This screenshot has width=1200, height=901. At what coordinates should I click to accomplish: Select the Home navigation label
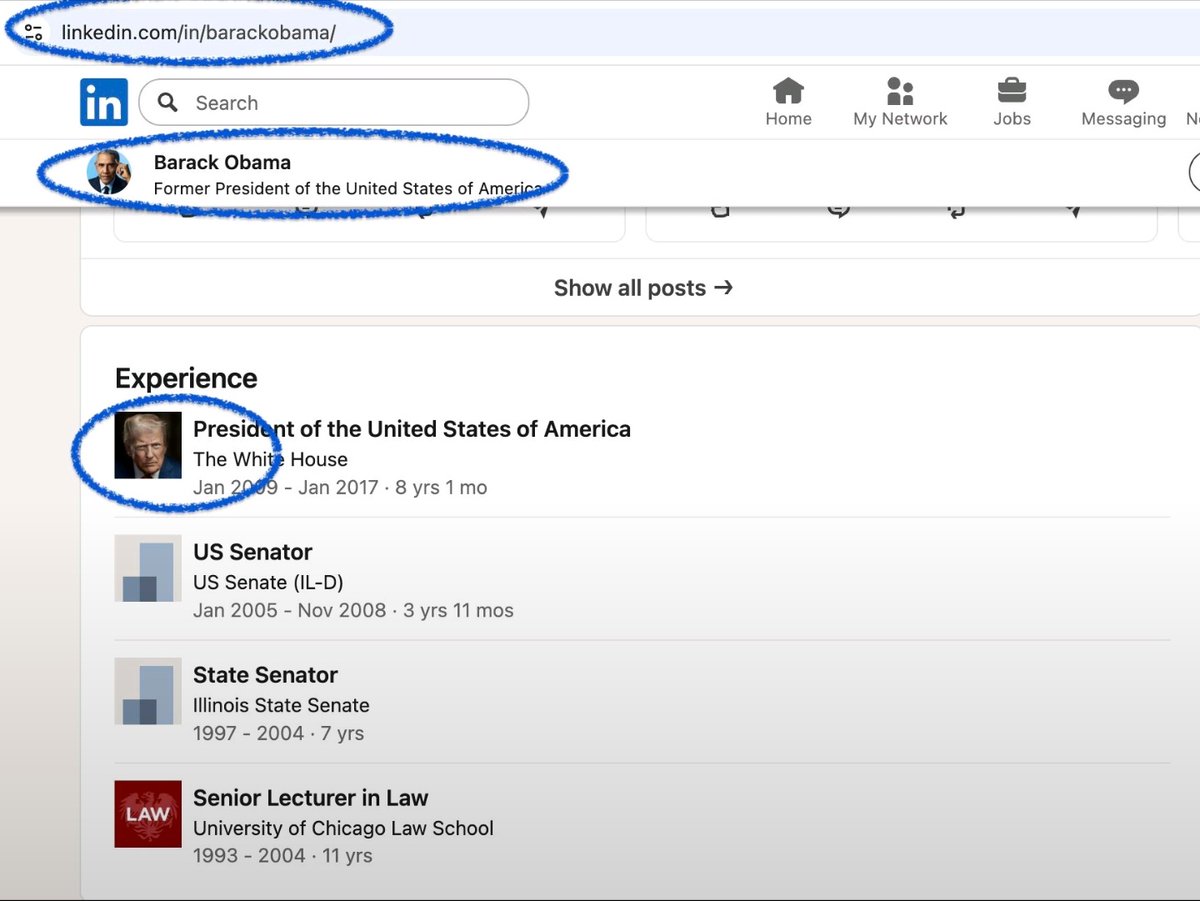pyautogui.click(x=788, y=118)
